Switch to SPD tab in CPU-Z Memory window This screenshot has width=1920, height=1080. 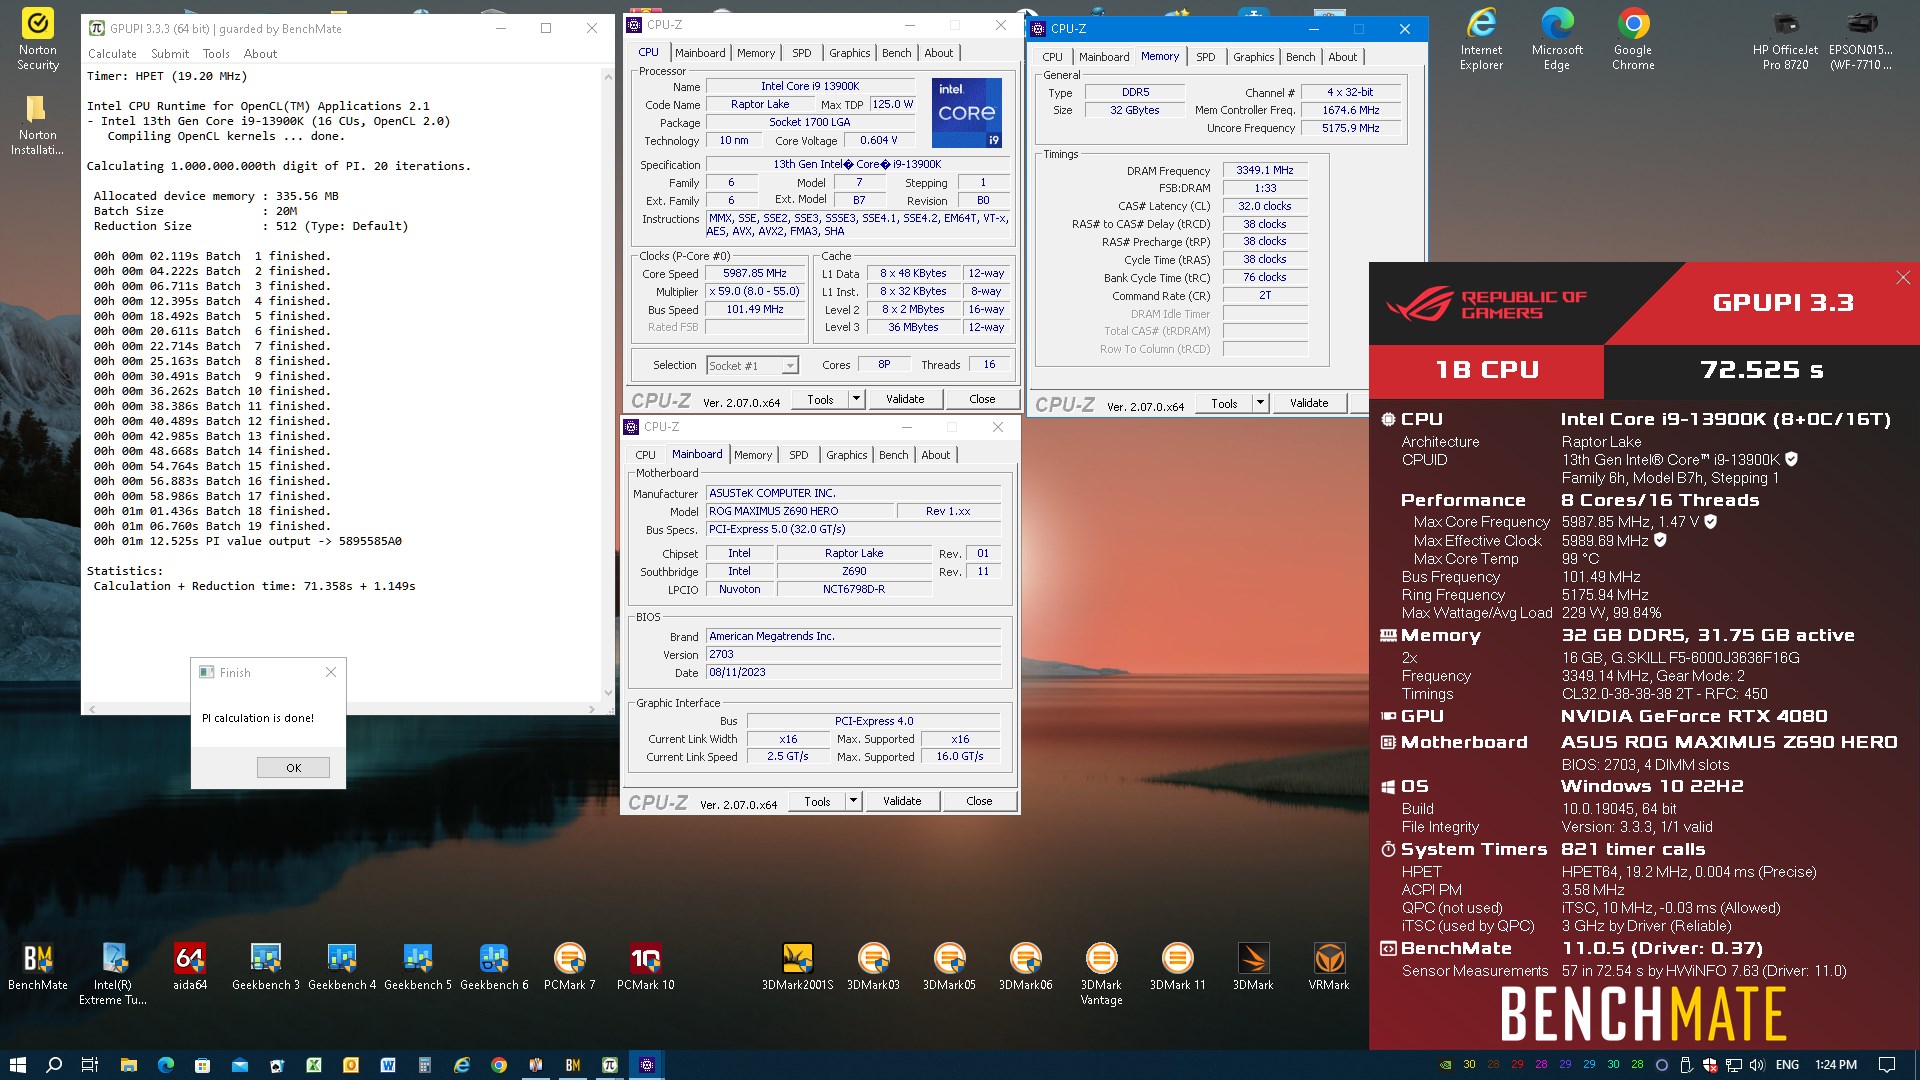pos(1206,57)
